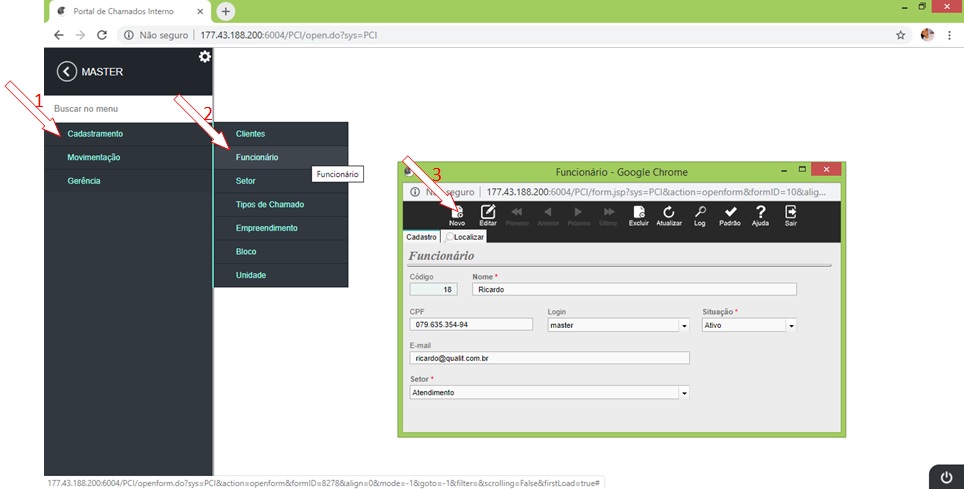This screenshot has height=489, width=964.
Task: Open a new browser tab
Action: point(226,11)
